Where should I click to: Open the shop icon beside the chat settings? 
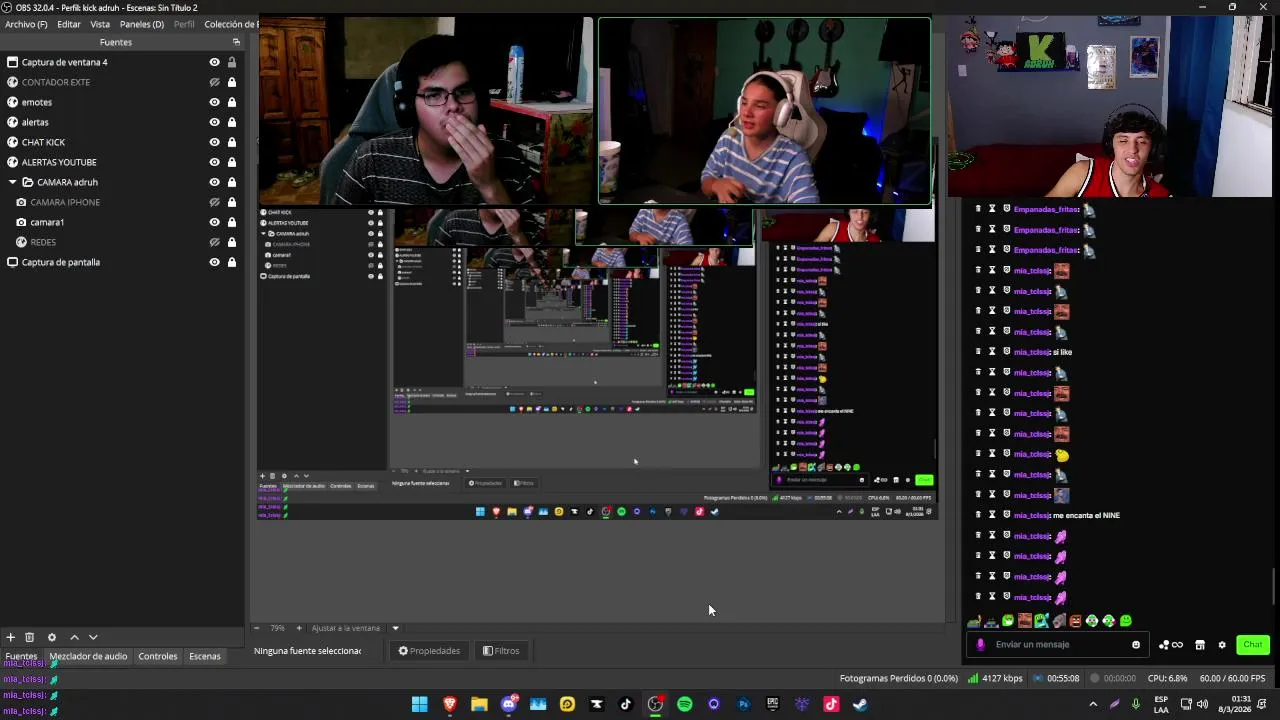pyautogui.click(x=1200, y=645)
